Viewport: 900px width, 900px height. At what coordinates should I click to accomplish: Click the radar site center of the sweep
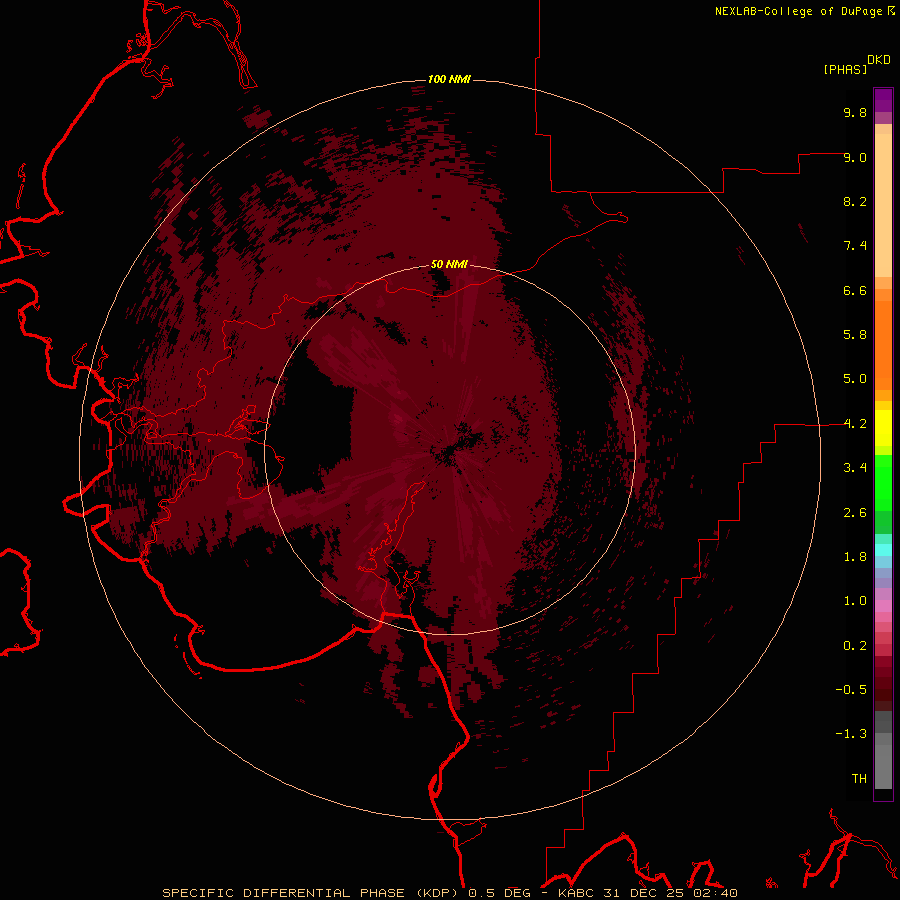449,451
